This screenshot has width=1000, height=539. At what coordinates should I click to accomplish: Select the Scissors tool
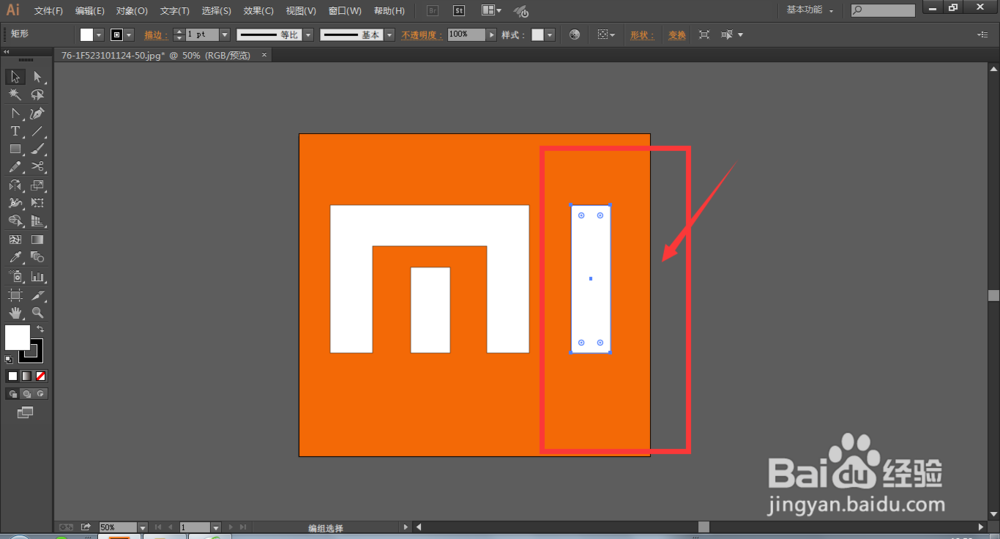click(38, 167)
